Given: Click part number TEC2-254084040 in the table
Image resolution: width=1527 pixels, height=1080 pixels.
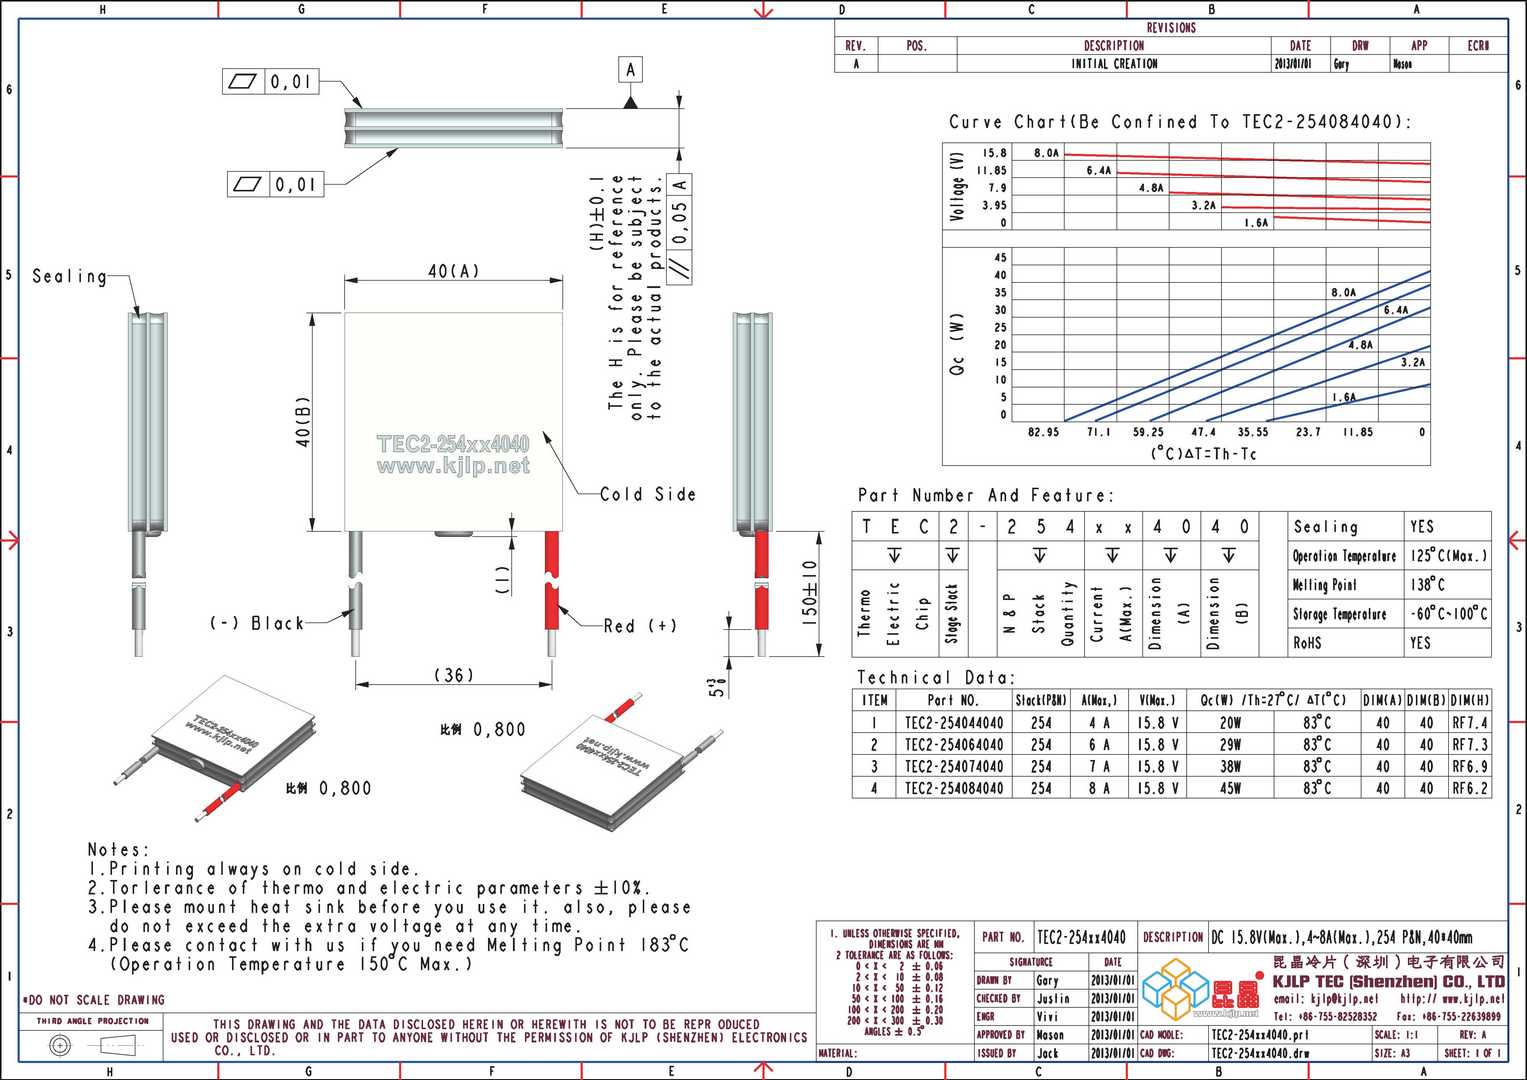Looking at the screenshot, I should (953, 788).
